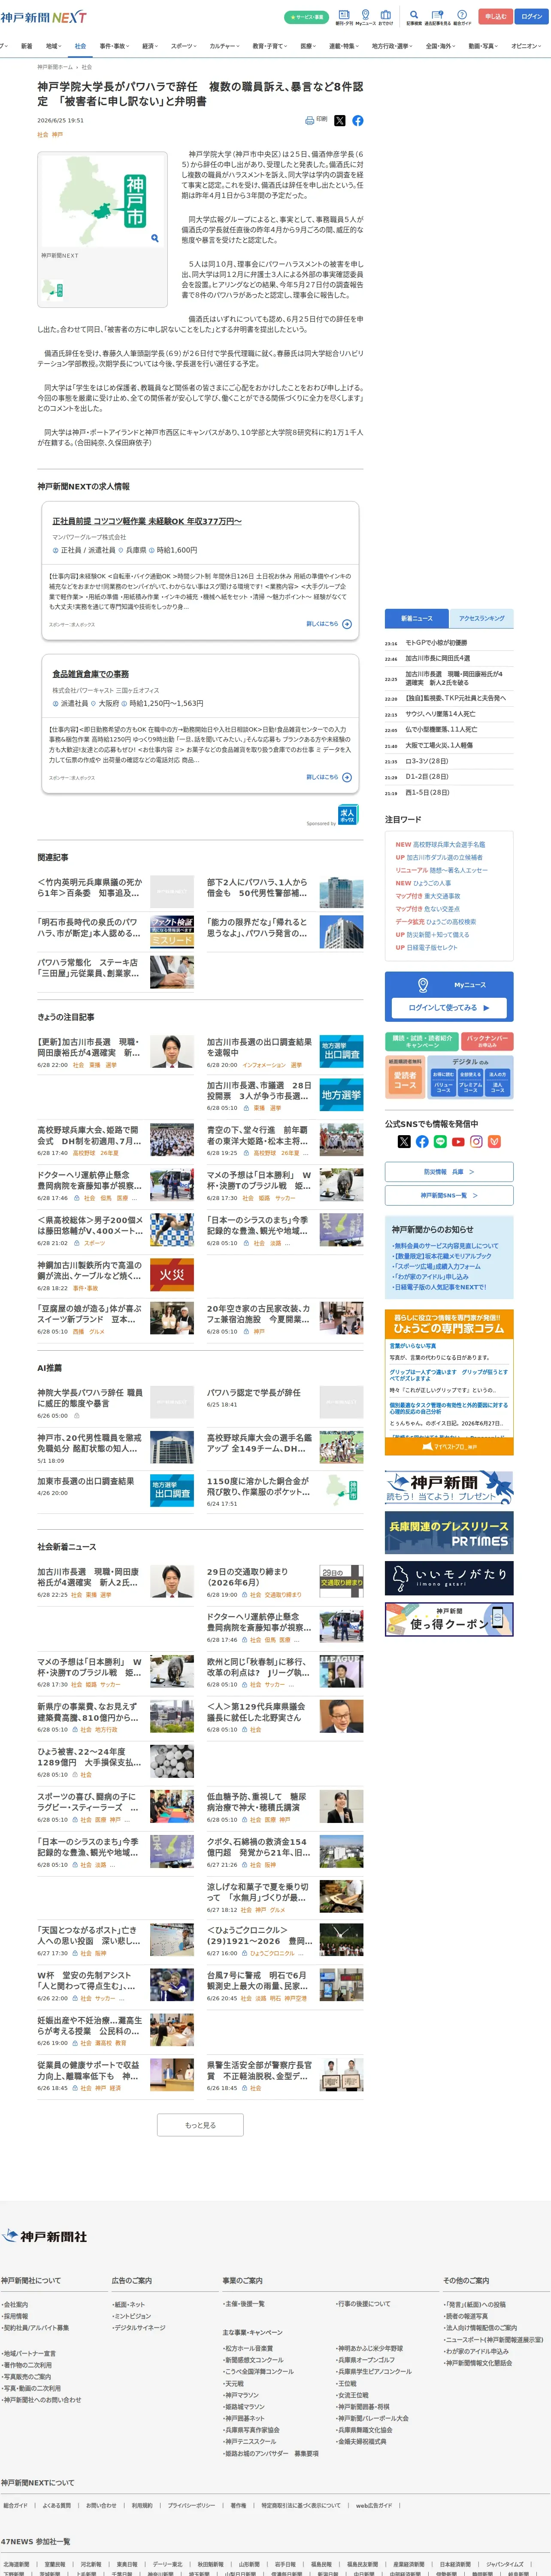Open the 神戸市 map image in the article
The image size is (551, 2576).
click(102, 200)
